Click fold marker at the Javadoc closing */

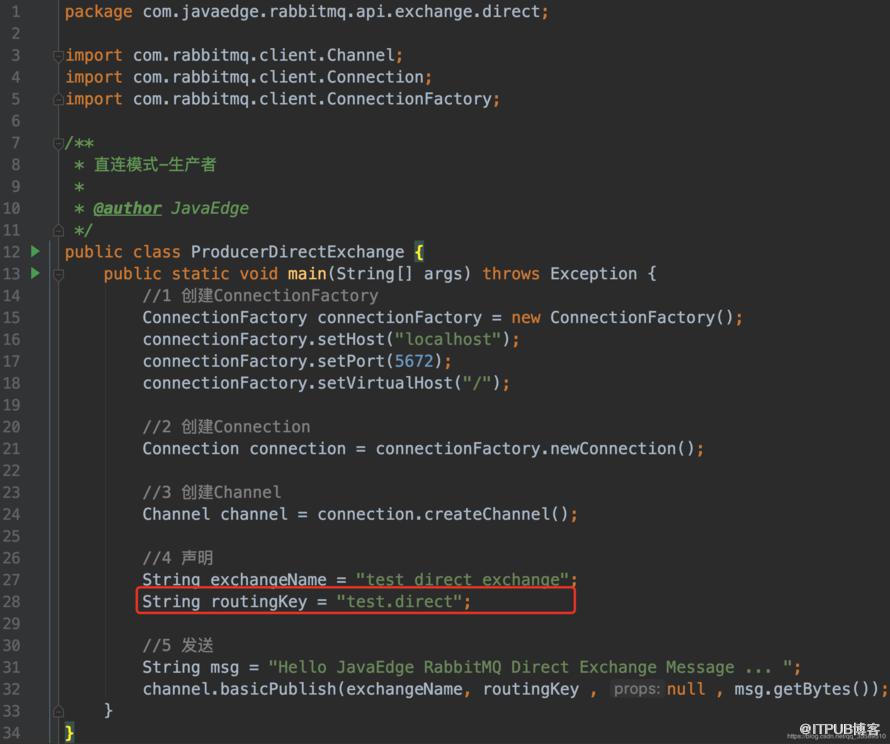[x=57, y=230]
